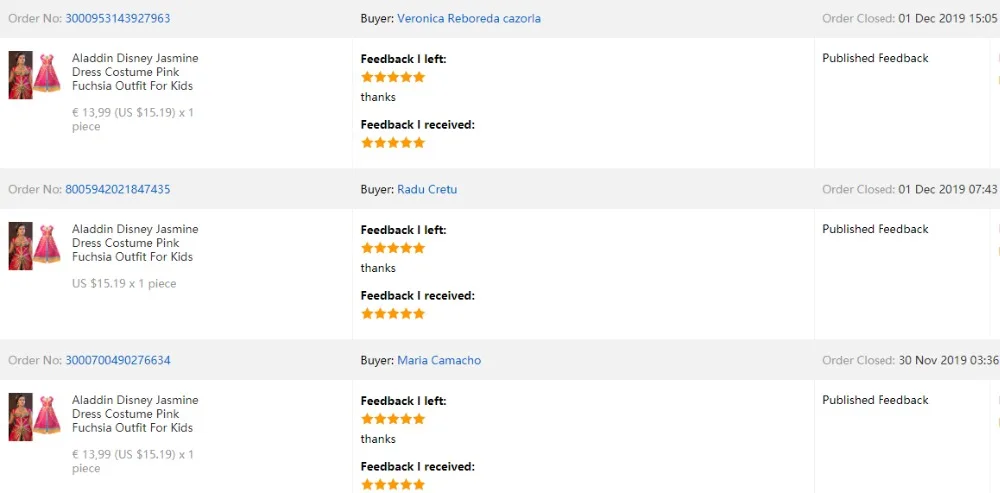Screen dimensions: 1000x493
Task: Click product thumbnail in Veronica Reboreda's order
Action: [x=34, y=75]
